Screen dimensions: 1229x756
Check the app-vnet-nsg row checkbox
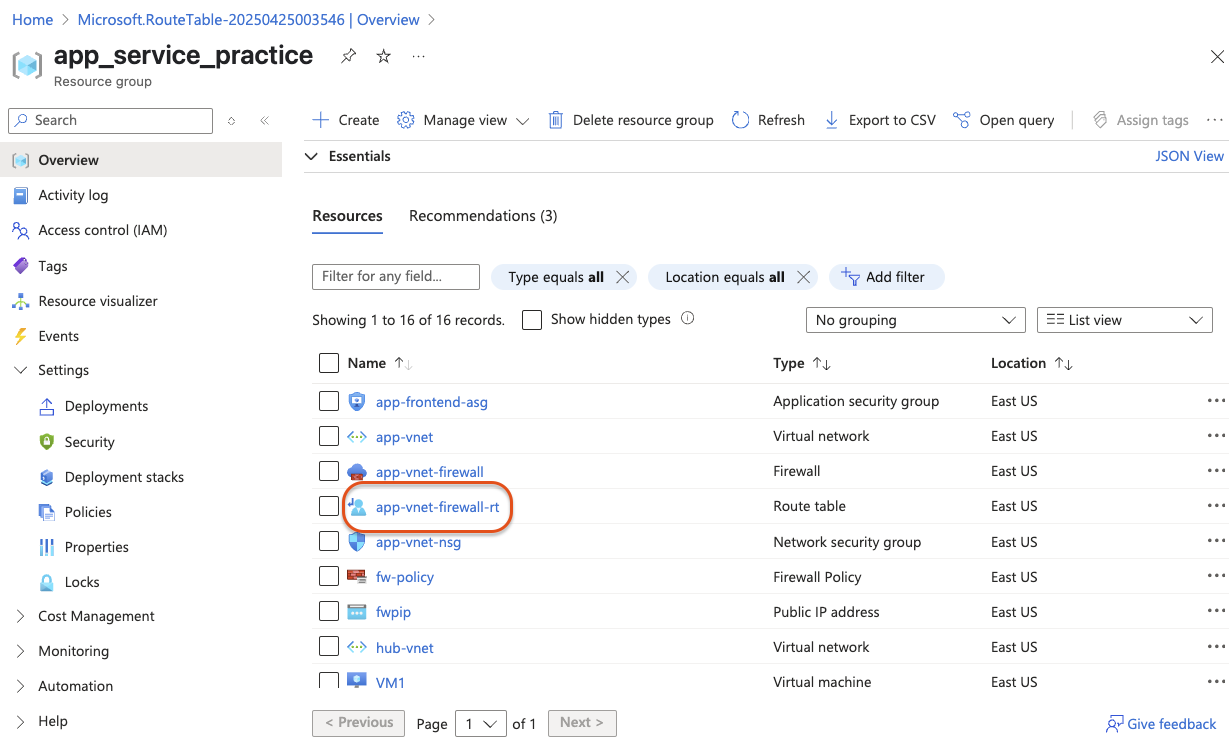point(329,541)
